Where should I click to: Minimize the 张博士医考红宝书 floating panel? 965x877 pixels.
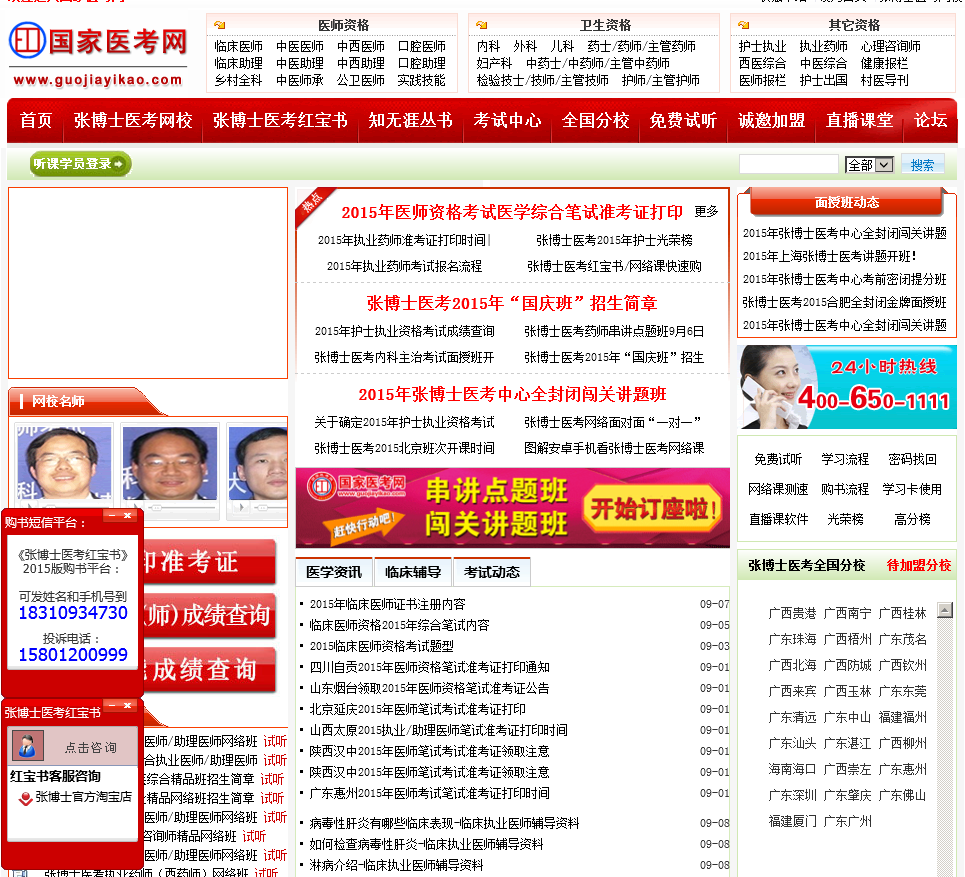(112, 705)
